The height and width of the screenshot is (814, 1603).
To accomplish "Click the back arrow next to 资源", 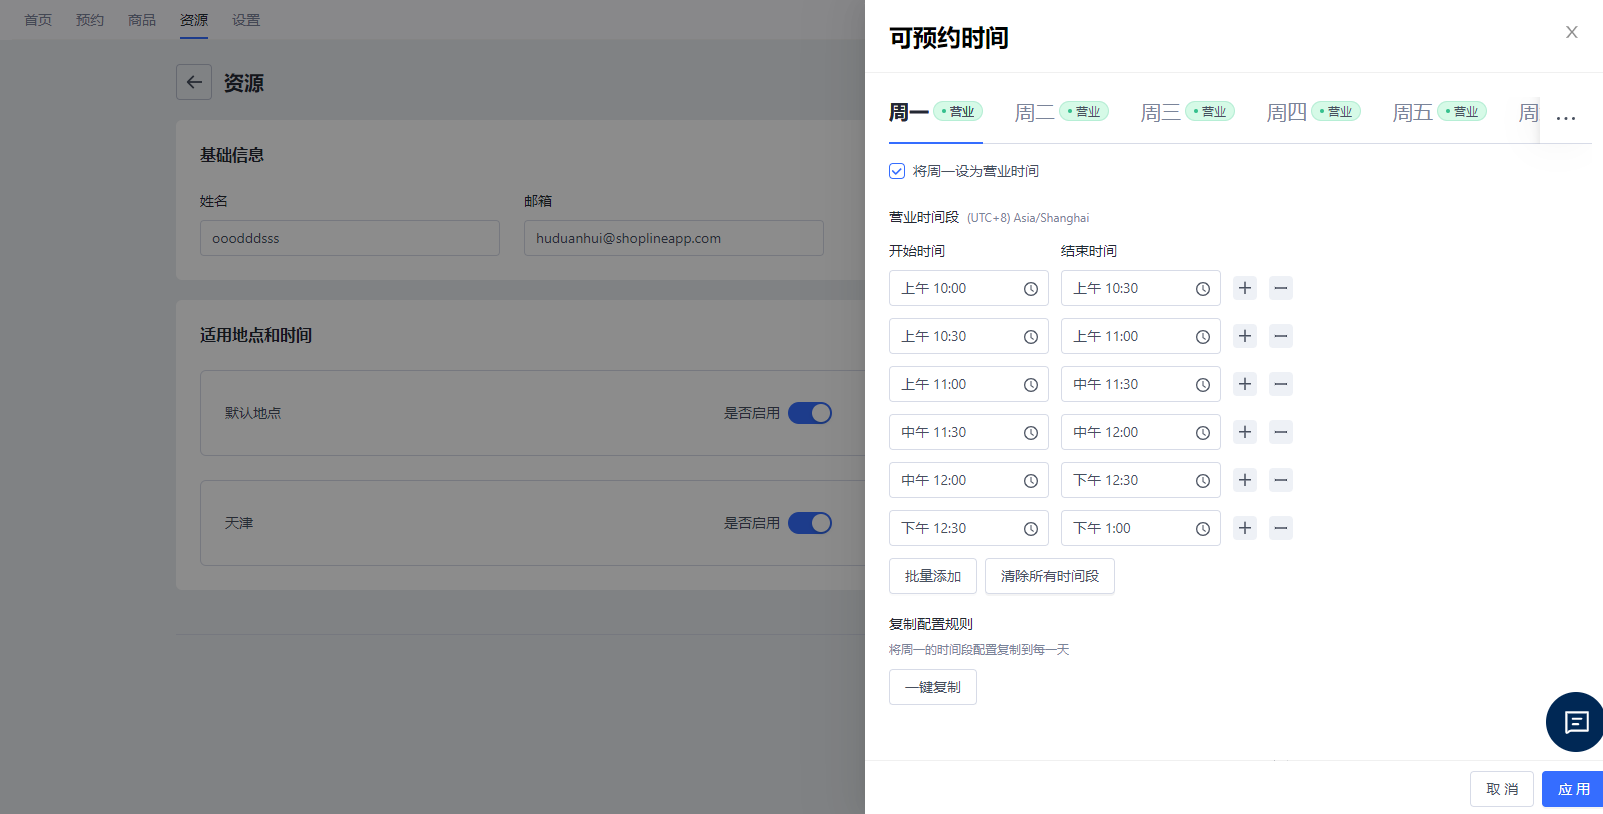I will point(194,82).
